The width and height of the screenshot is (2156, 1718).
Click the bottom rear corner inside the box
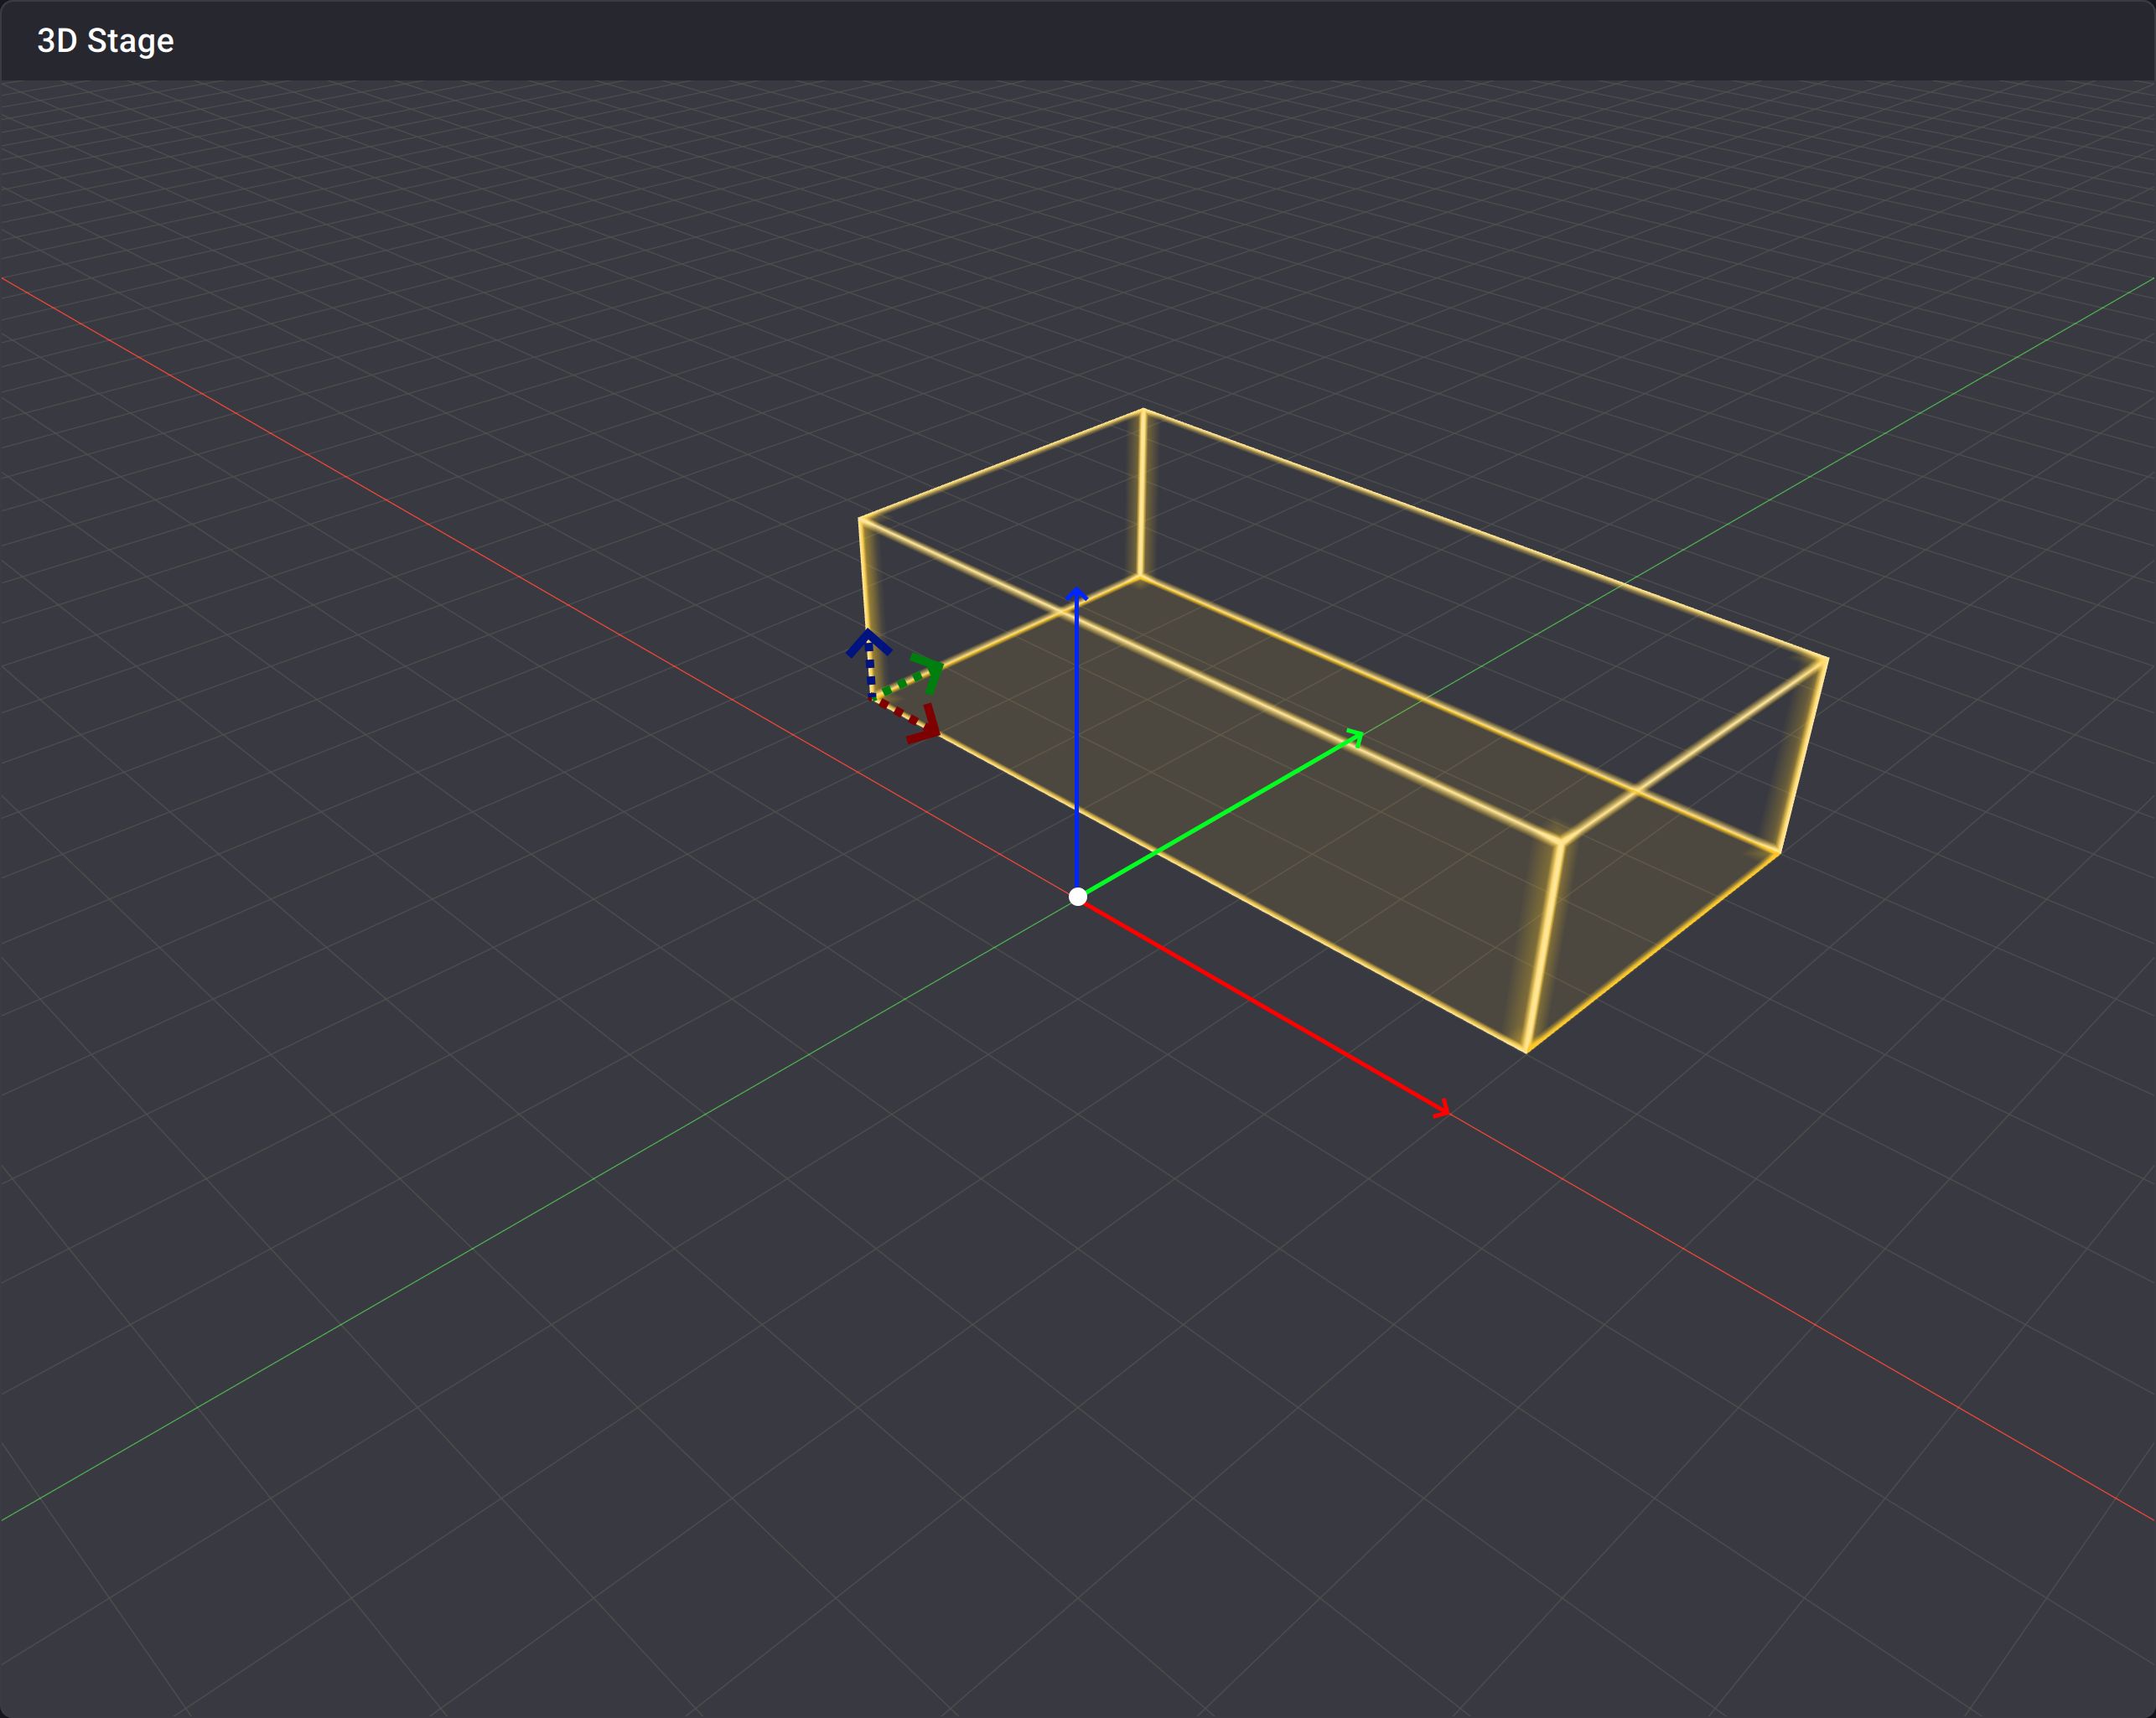[x=1139, y=576]
